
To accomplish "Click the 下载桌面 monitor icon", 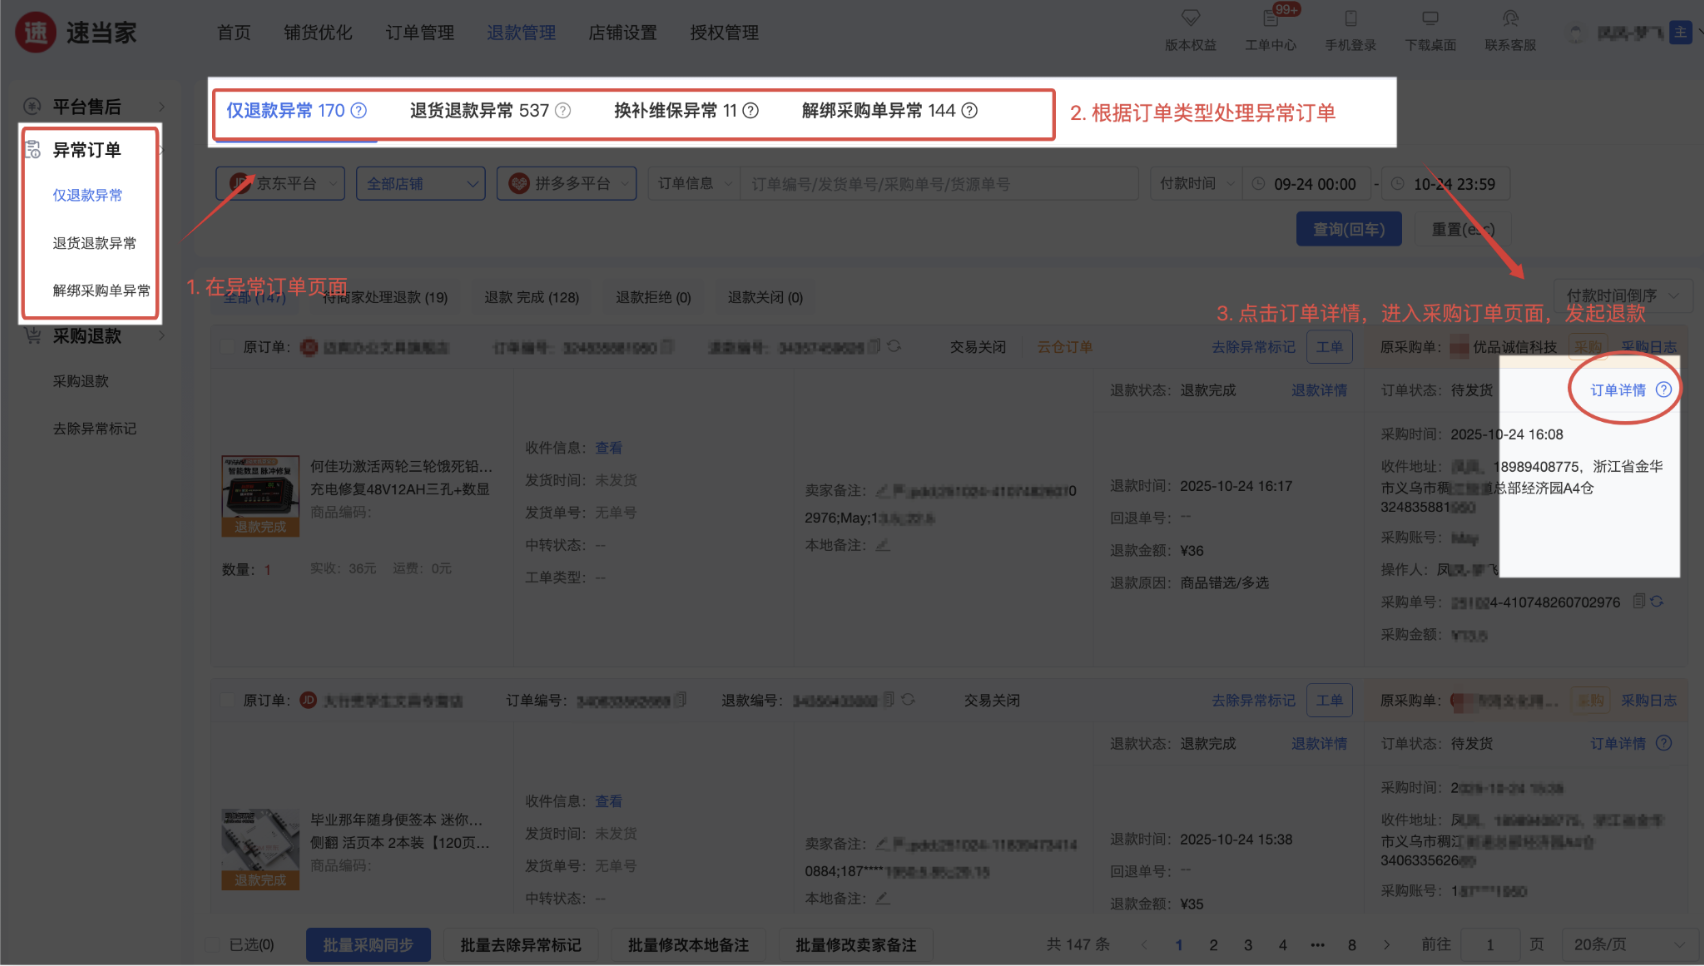I will pyautogui.click(x=1430, y=18).
